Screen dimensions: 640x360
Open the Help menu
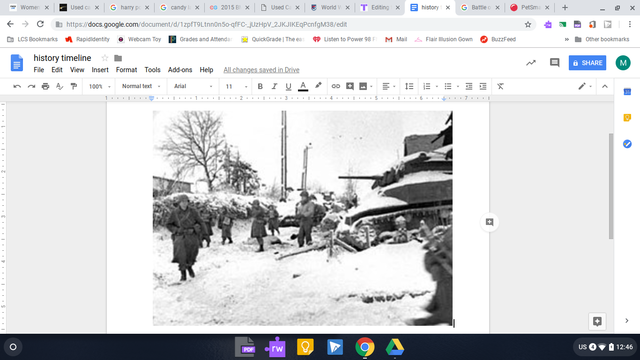tap(206, 70)
